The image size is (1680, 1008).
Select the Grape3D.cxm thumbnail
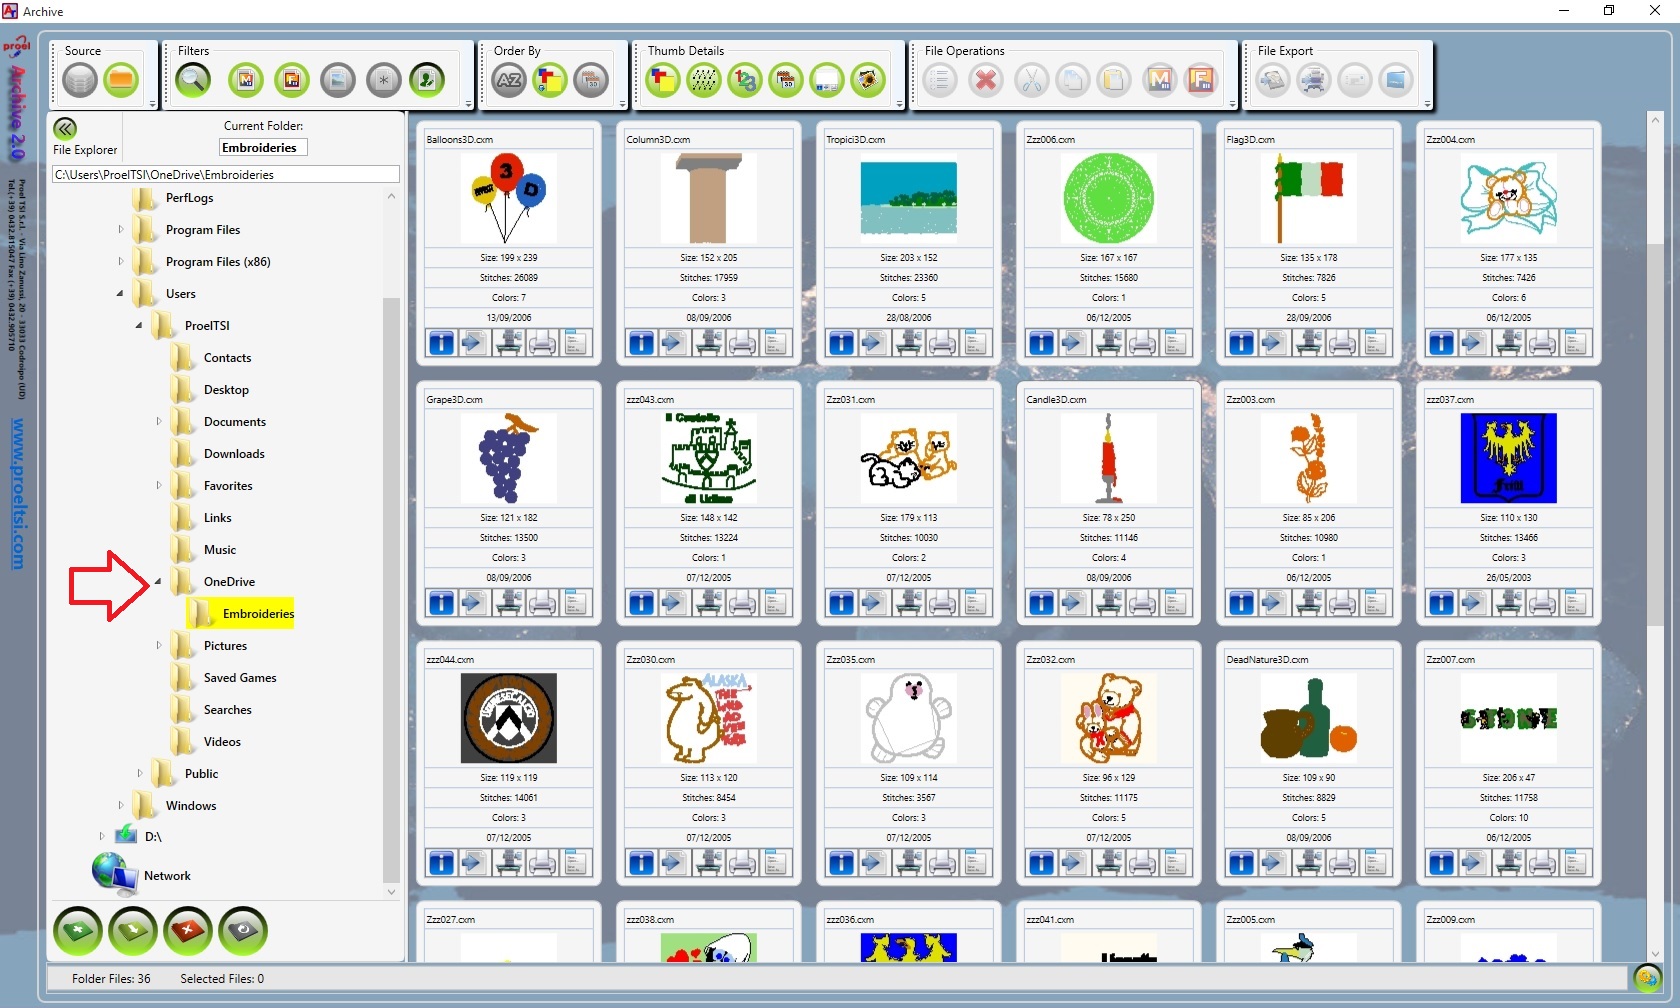tap(509, 458)
